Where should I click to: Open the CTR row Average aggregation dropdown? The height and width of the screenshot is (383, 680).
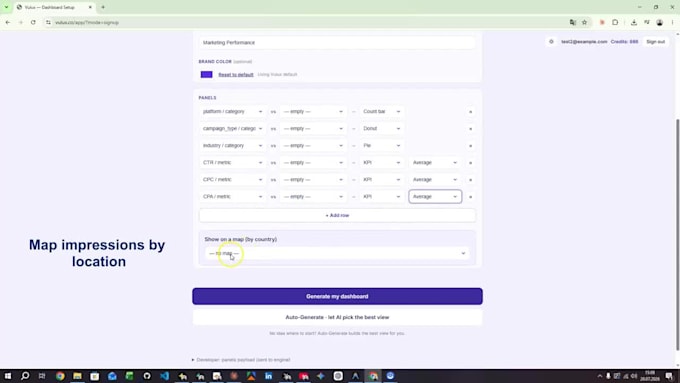(435, 162)
